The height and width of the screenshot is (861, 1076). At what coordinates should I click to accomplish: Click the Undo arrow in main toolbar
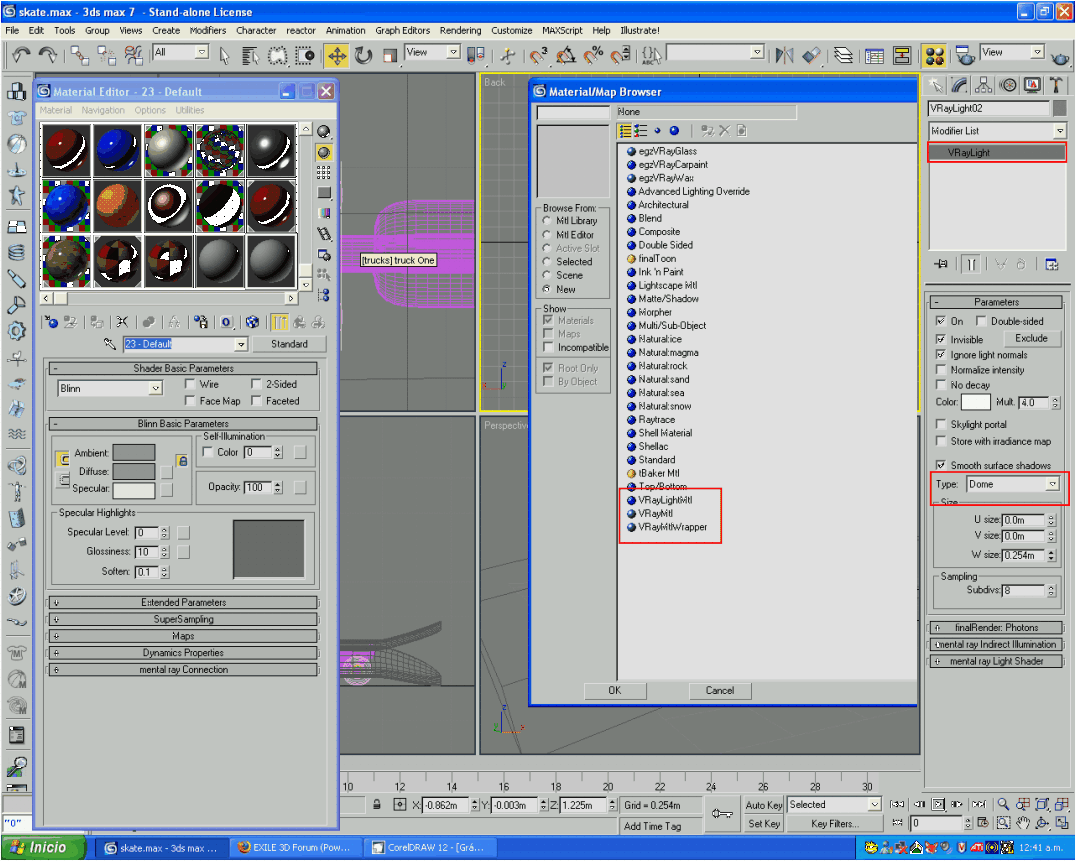pyautogui.click(x=21, y=55)
